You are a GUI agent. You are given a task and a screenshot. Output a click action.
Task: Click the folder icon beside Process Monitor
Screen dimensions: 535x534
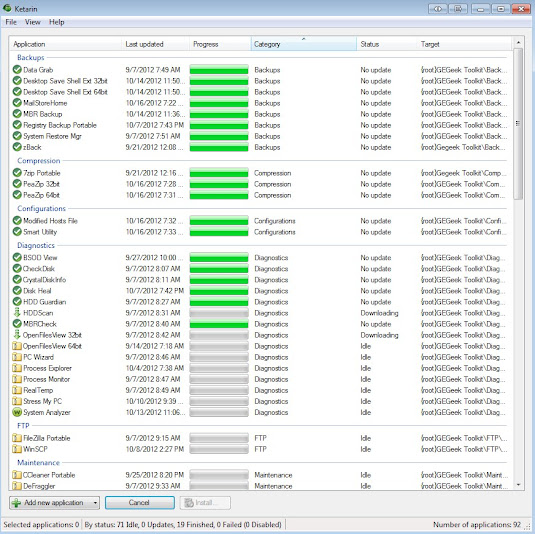17,379
